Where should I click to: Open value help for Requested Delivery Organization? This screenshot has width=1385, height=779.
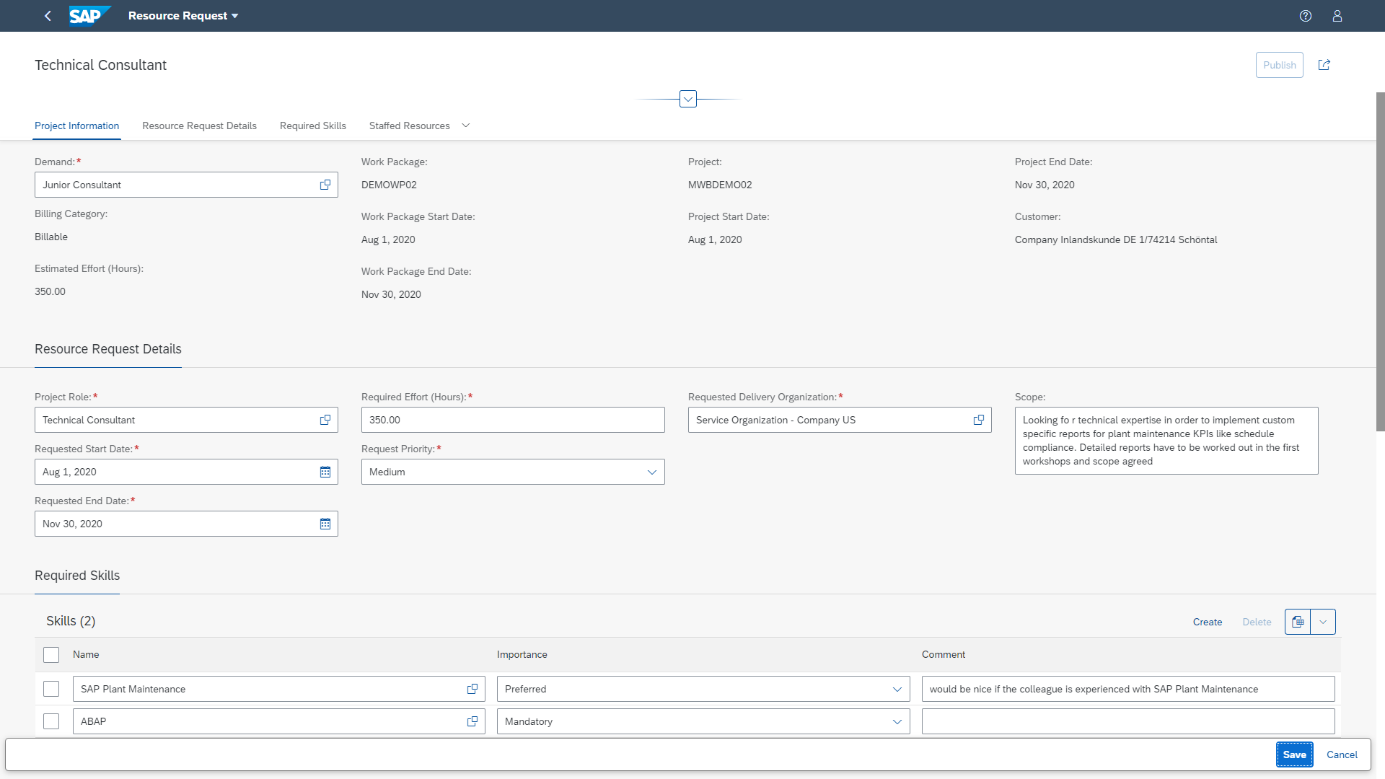(x=979, y=420)
